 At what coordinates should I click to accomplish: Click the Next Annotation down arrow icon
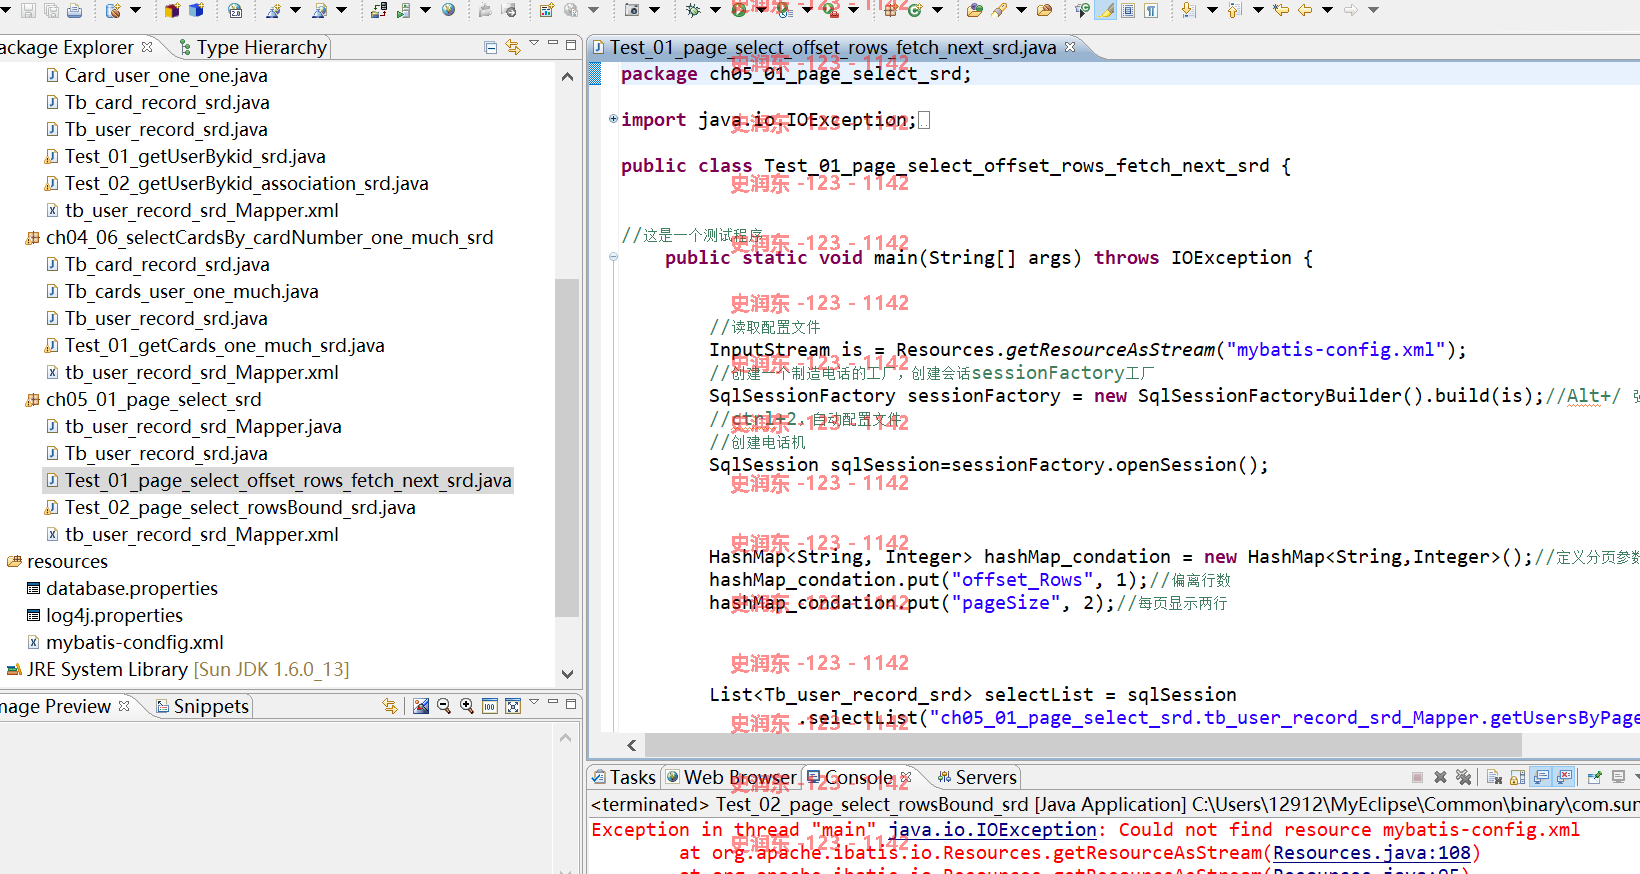(x=1188, y=10)
